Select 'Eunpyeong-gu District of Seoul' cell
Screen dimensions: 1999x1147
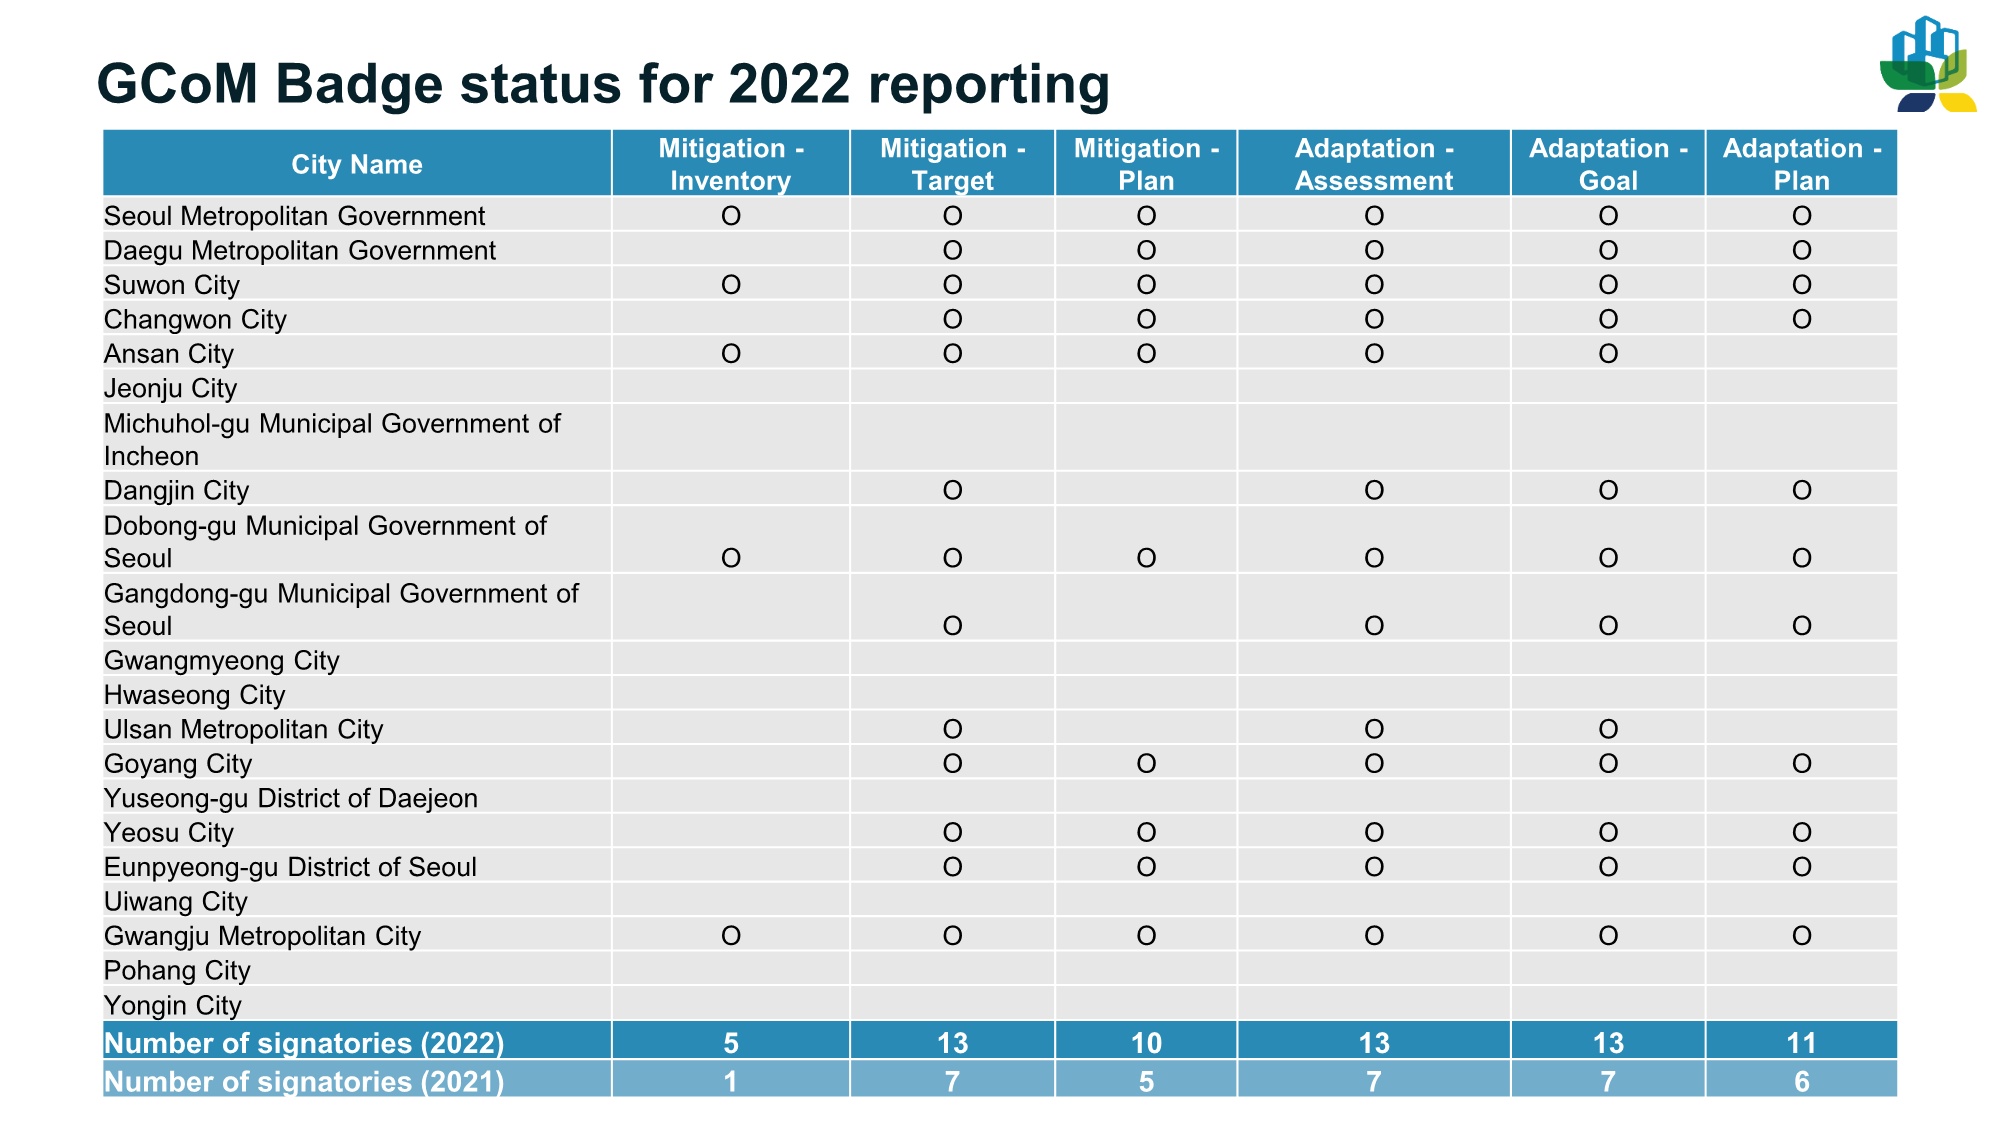click(x=357, y=866)
